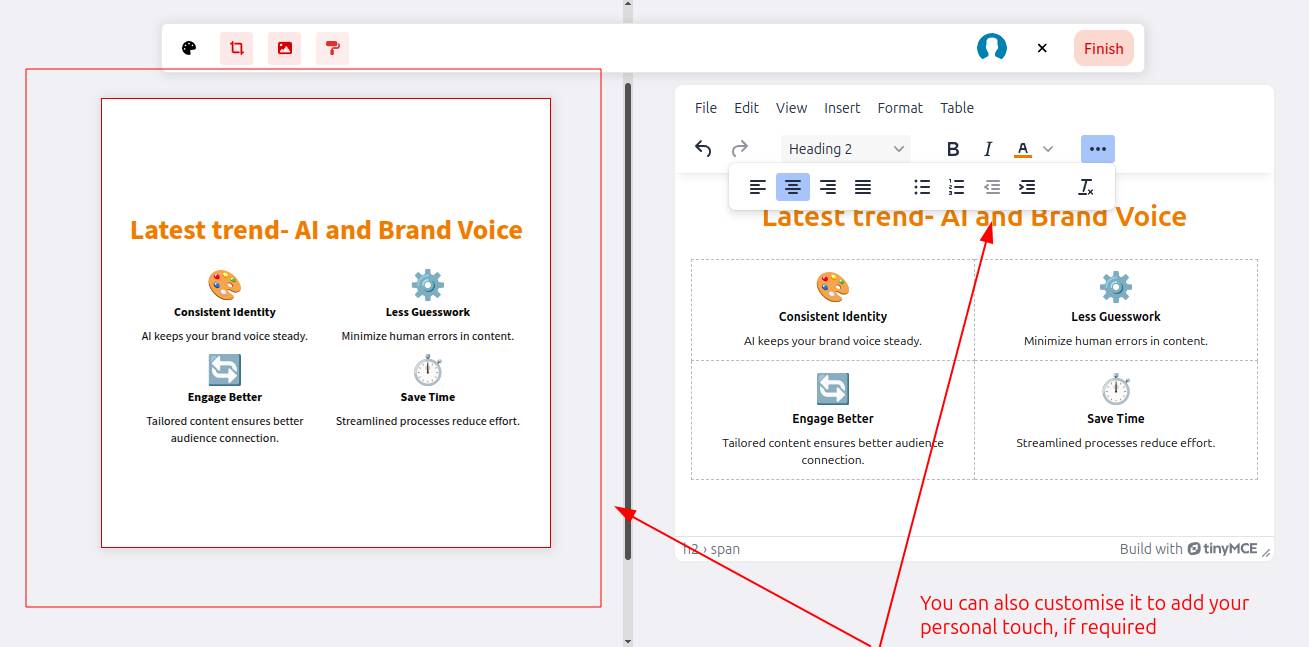Apply the orange text color swatch

click(1022, 149)
